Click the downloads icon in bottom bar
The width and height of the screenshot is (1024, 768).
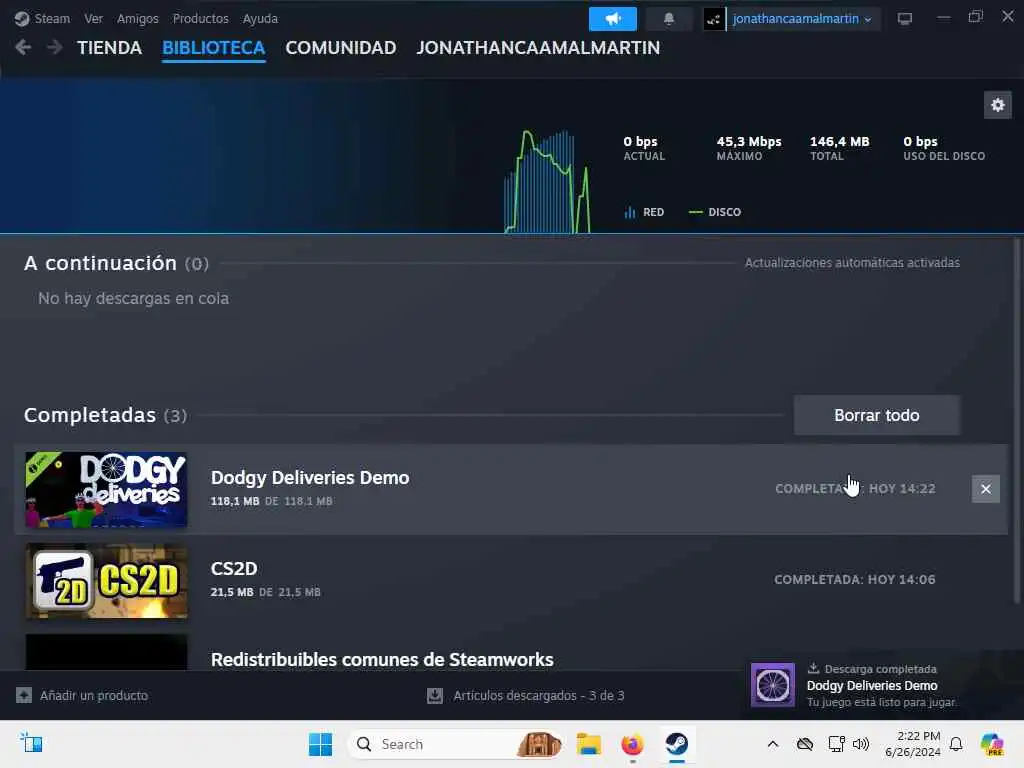pos(435,696)
